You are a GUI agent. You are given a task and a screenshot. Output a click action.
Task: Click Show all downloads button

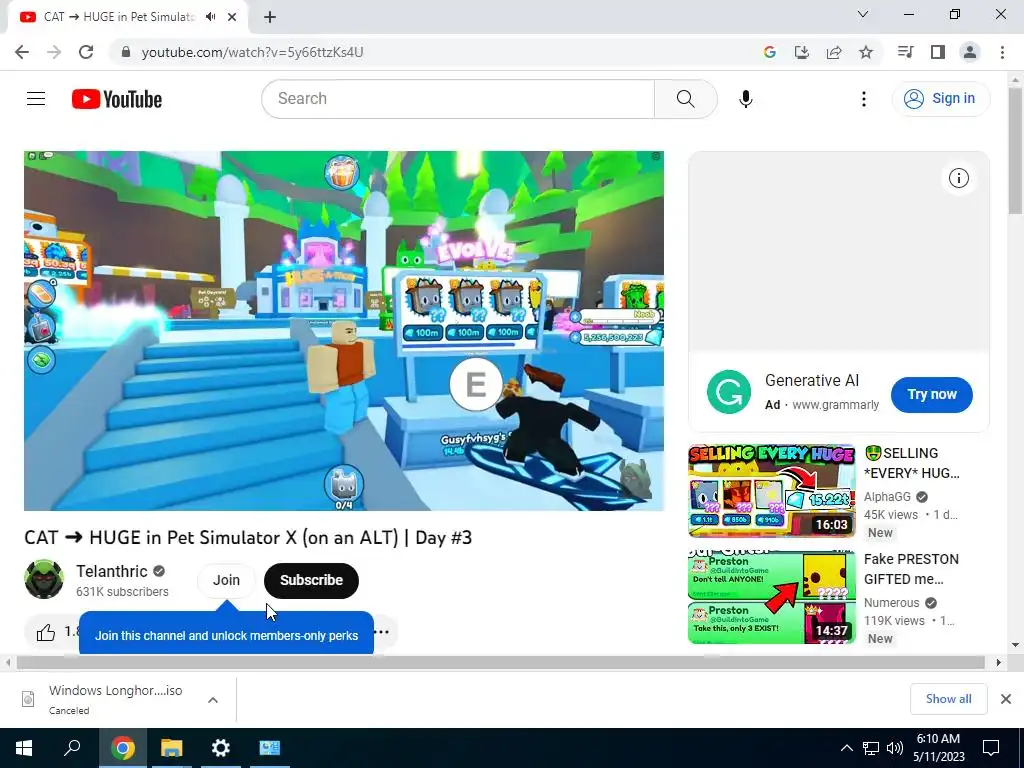(948, 699)
